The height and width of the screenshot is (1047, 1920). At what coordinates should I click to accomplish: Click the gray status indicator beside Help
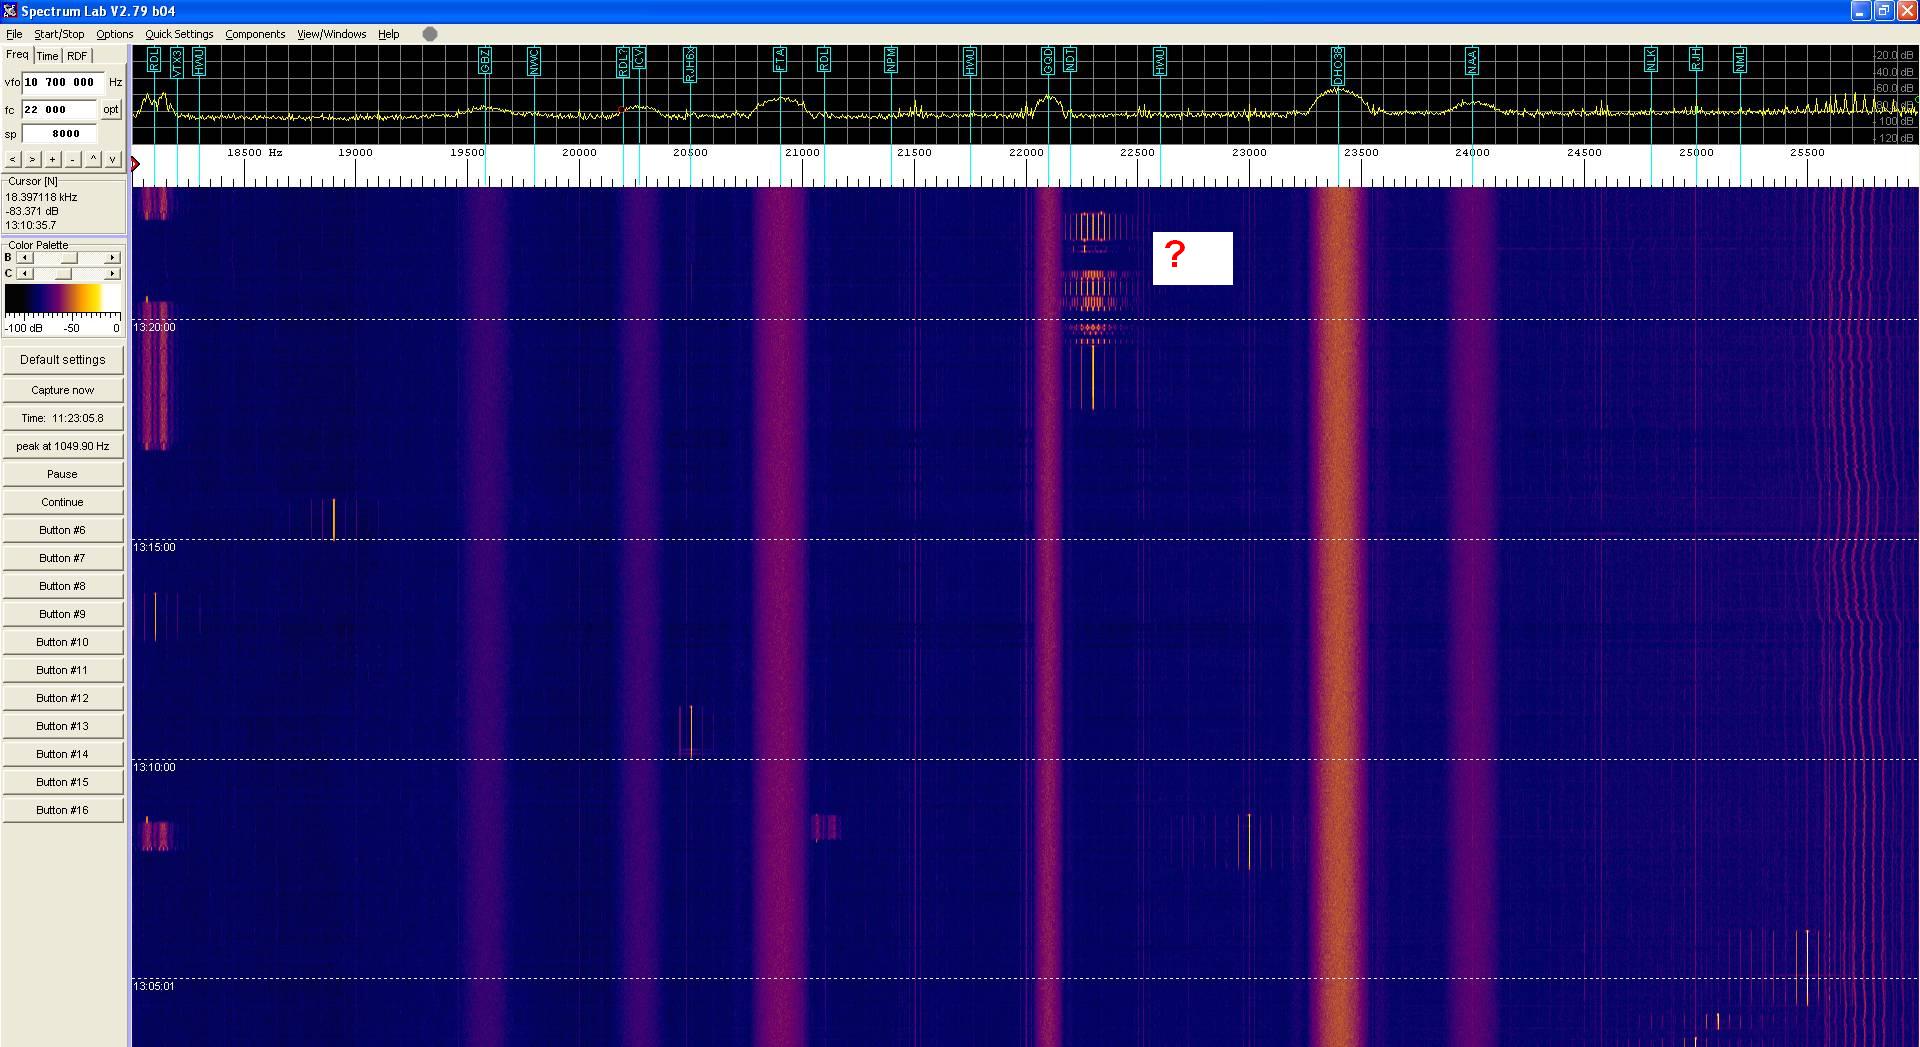430,34
